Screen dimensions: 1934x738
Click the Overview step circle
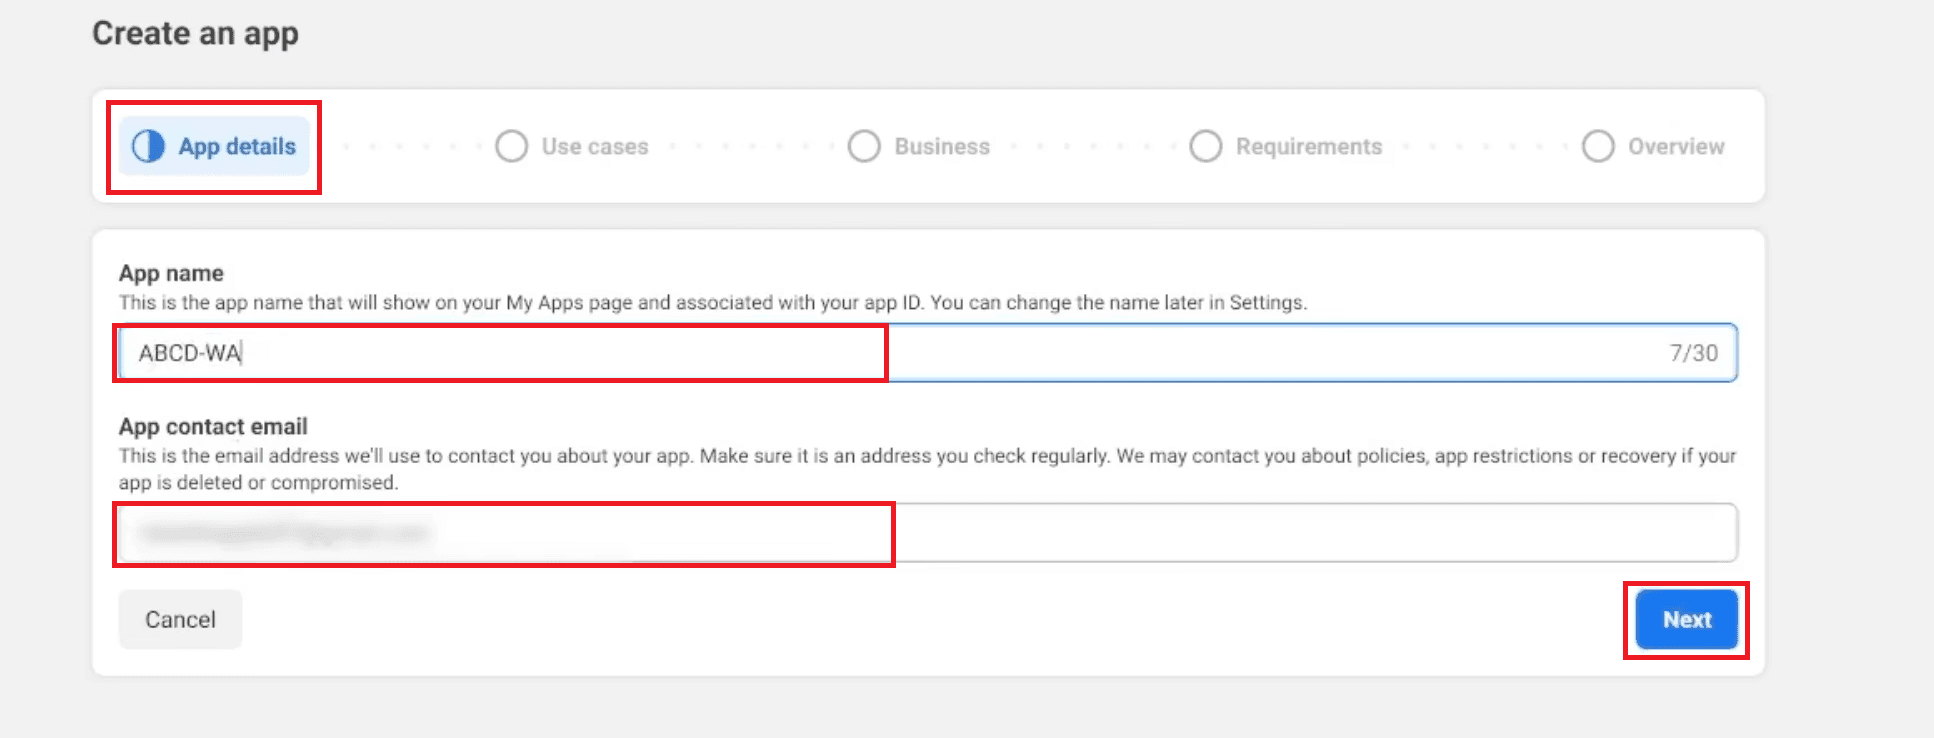1598,146
